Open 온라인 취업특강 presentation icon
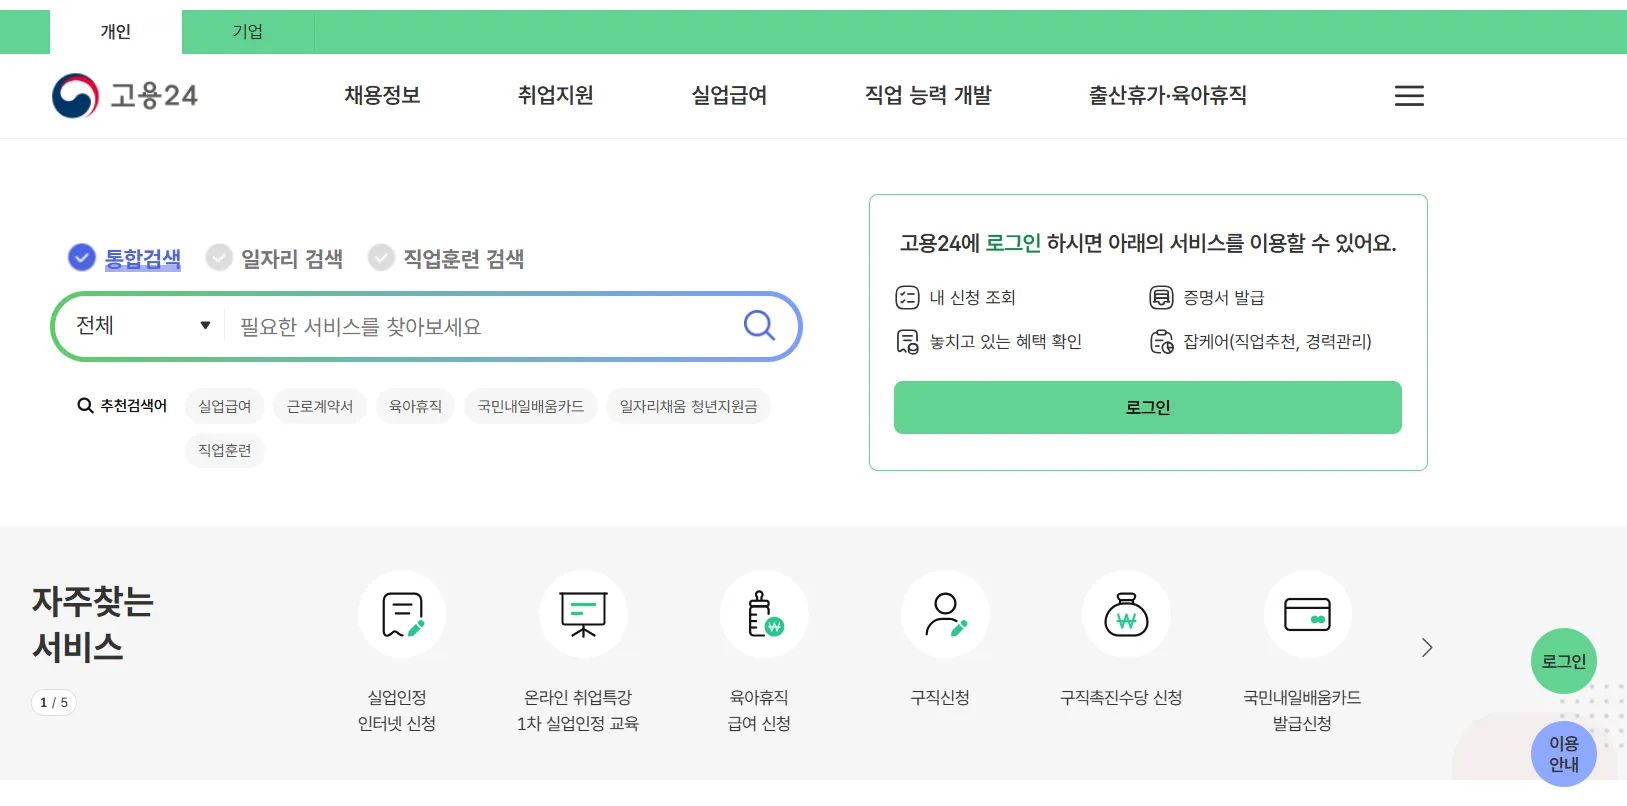Screen dimensions: 1627x806 pos(583,615)
